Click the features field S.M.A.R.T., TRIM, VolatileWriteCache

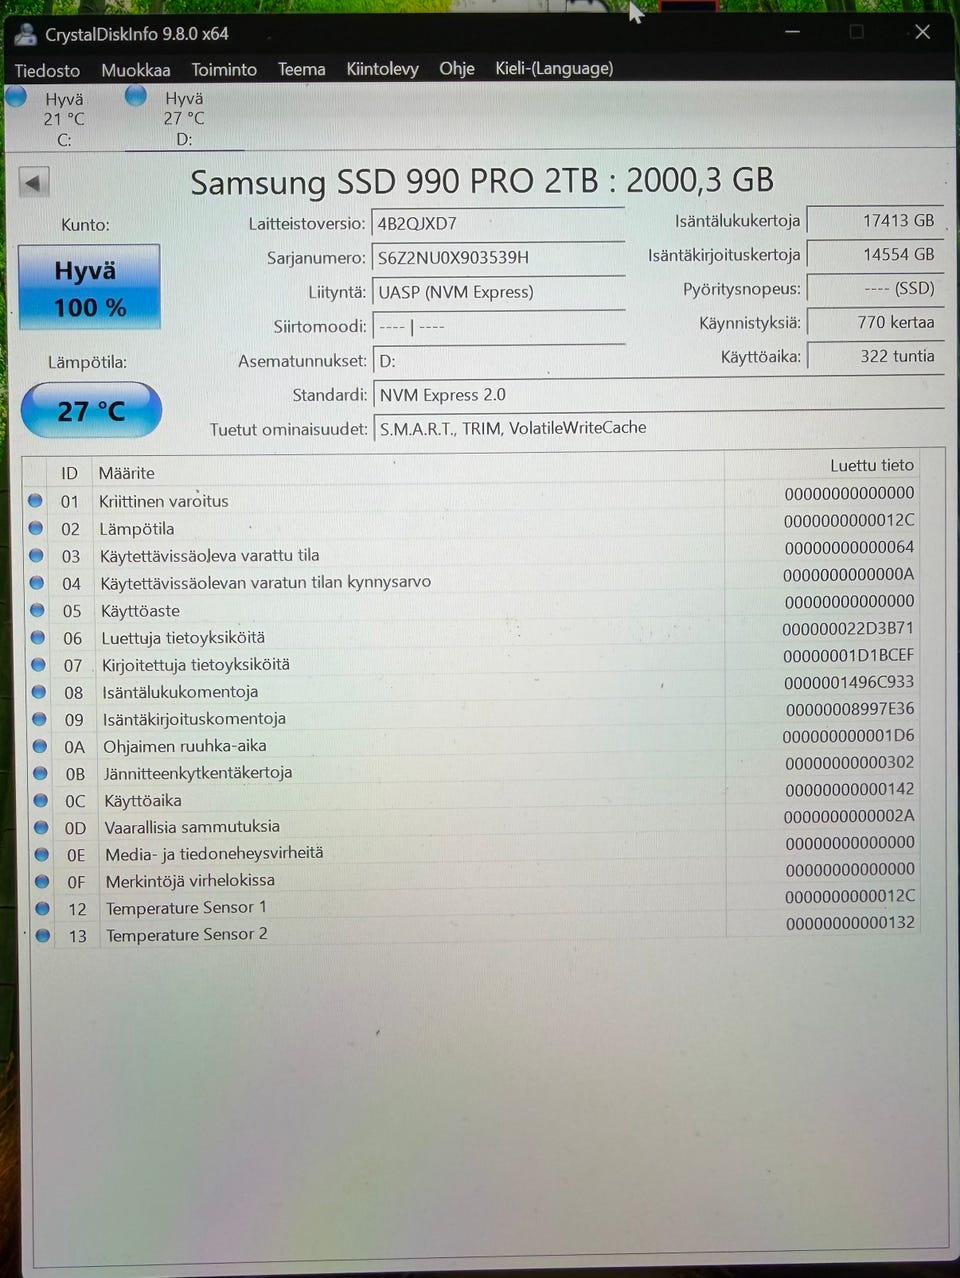click(x=658, y=428)
